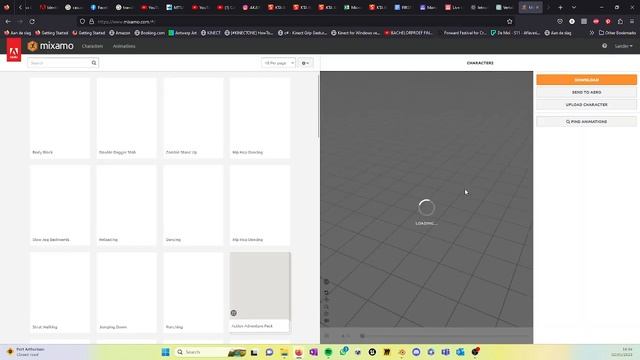The height and width of the screenshot is (360, 640).
Task: Open Outlook from the taskbar
Action: pyautogui.click(x=460, y=352)
